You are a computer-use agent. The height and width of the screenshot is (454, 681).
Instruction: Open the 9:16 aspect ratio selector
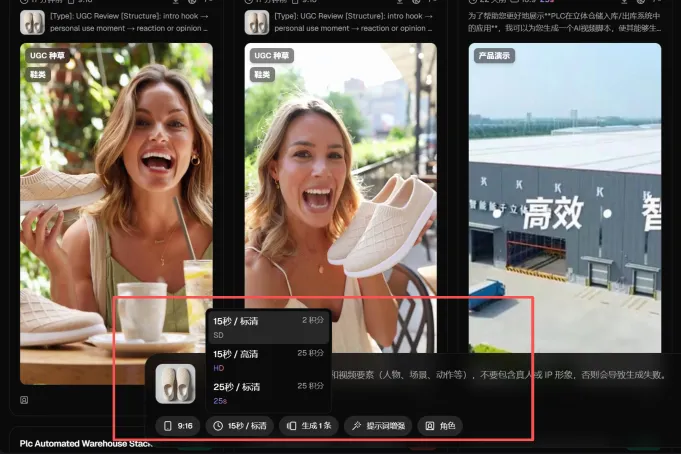(178, 425)
